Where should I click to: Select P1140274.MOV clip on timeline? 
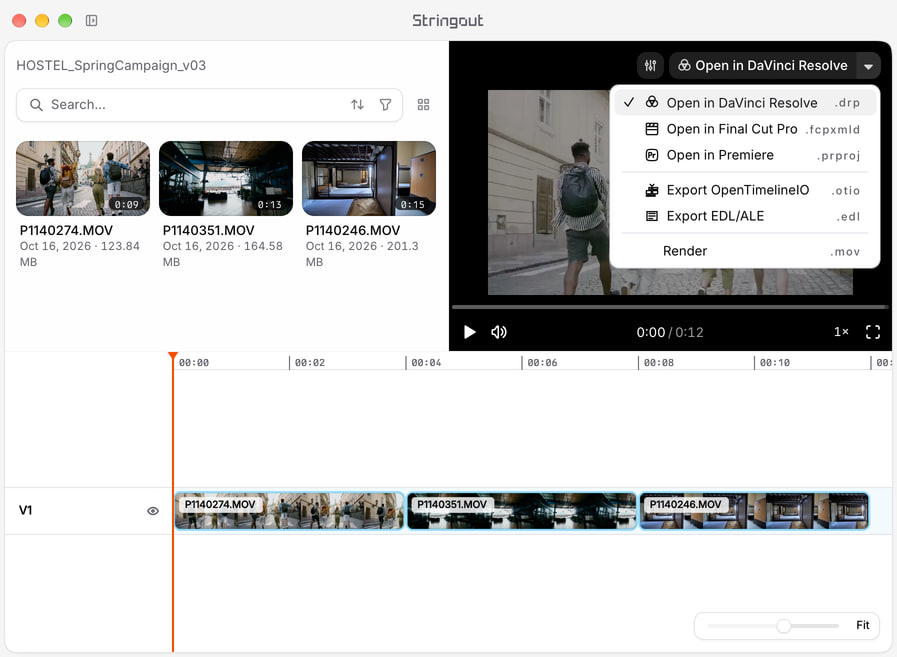click(289, 510)
